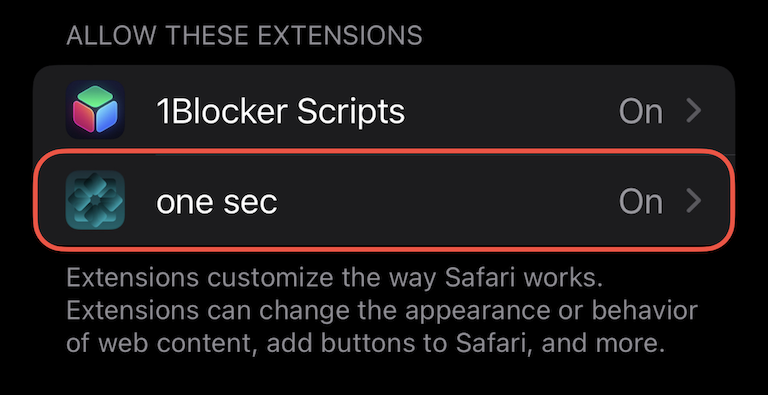Click the On status for 1Blocker Scripts

(641, 111)
